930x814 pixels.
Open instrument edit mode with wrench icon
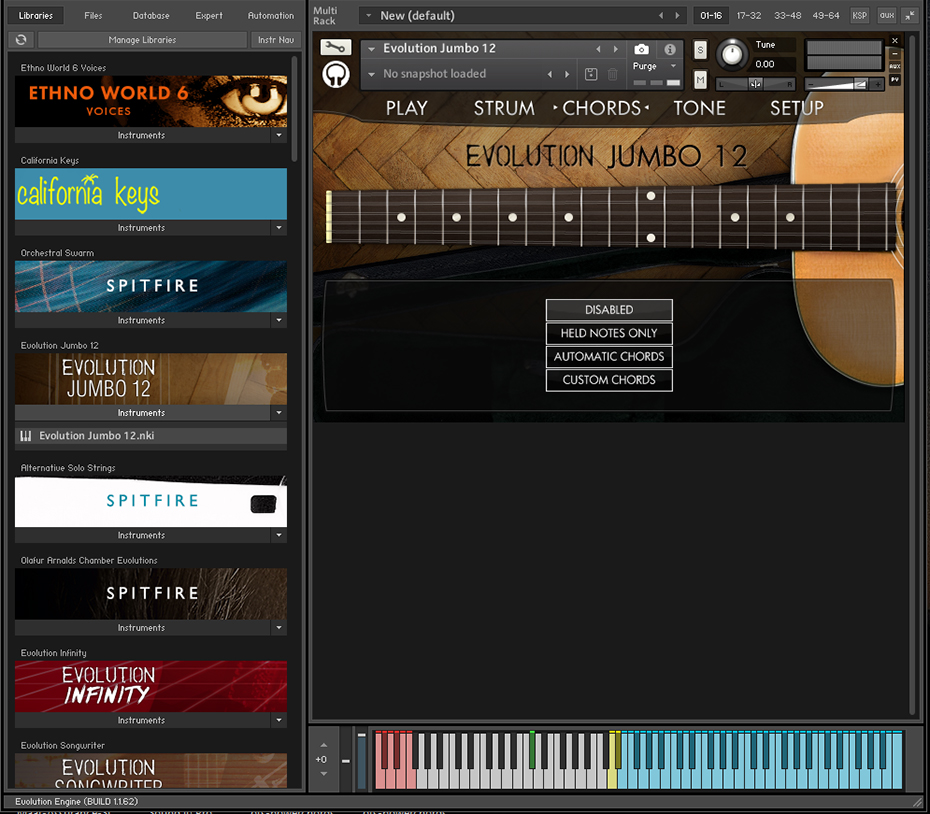336,47
